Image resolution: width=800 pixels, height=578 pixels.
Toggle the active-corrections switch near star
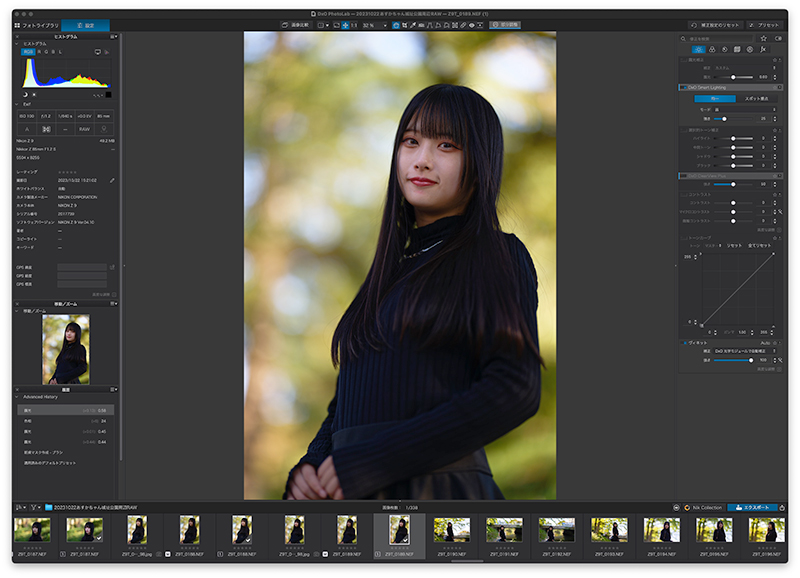click(x=778, y=38)
